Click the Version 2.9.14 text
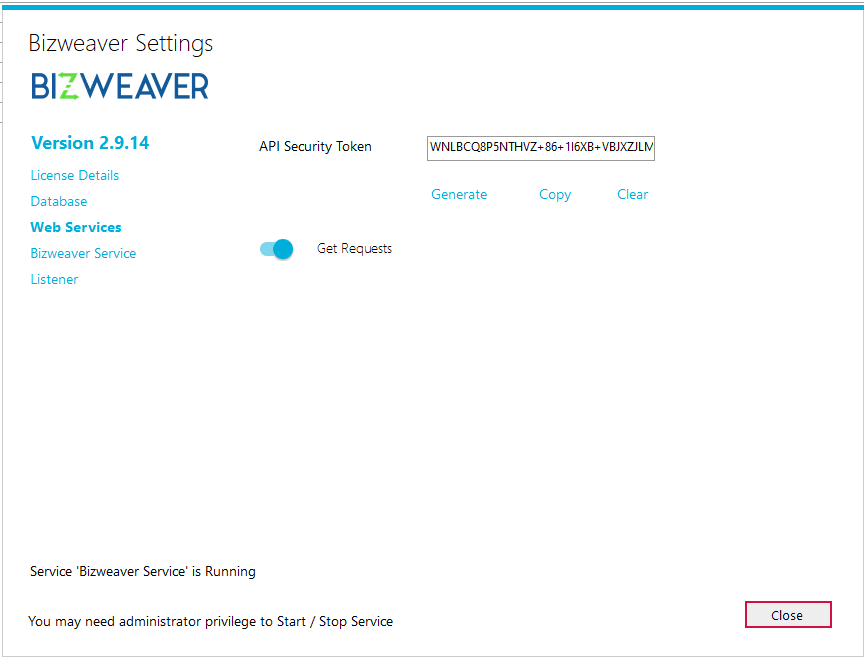This screenshot has height=657, width=864. point(90,143)
